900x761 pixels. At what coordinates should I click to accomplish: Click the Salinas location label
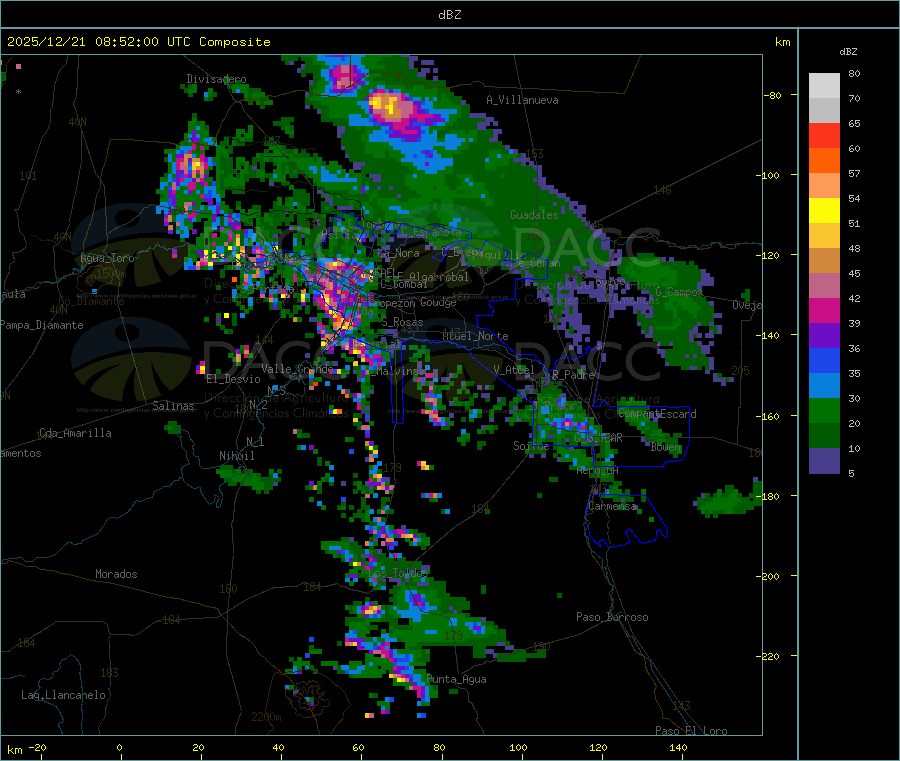point(173,406)
